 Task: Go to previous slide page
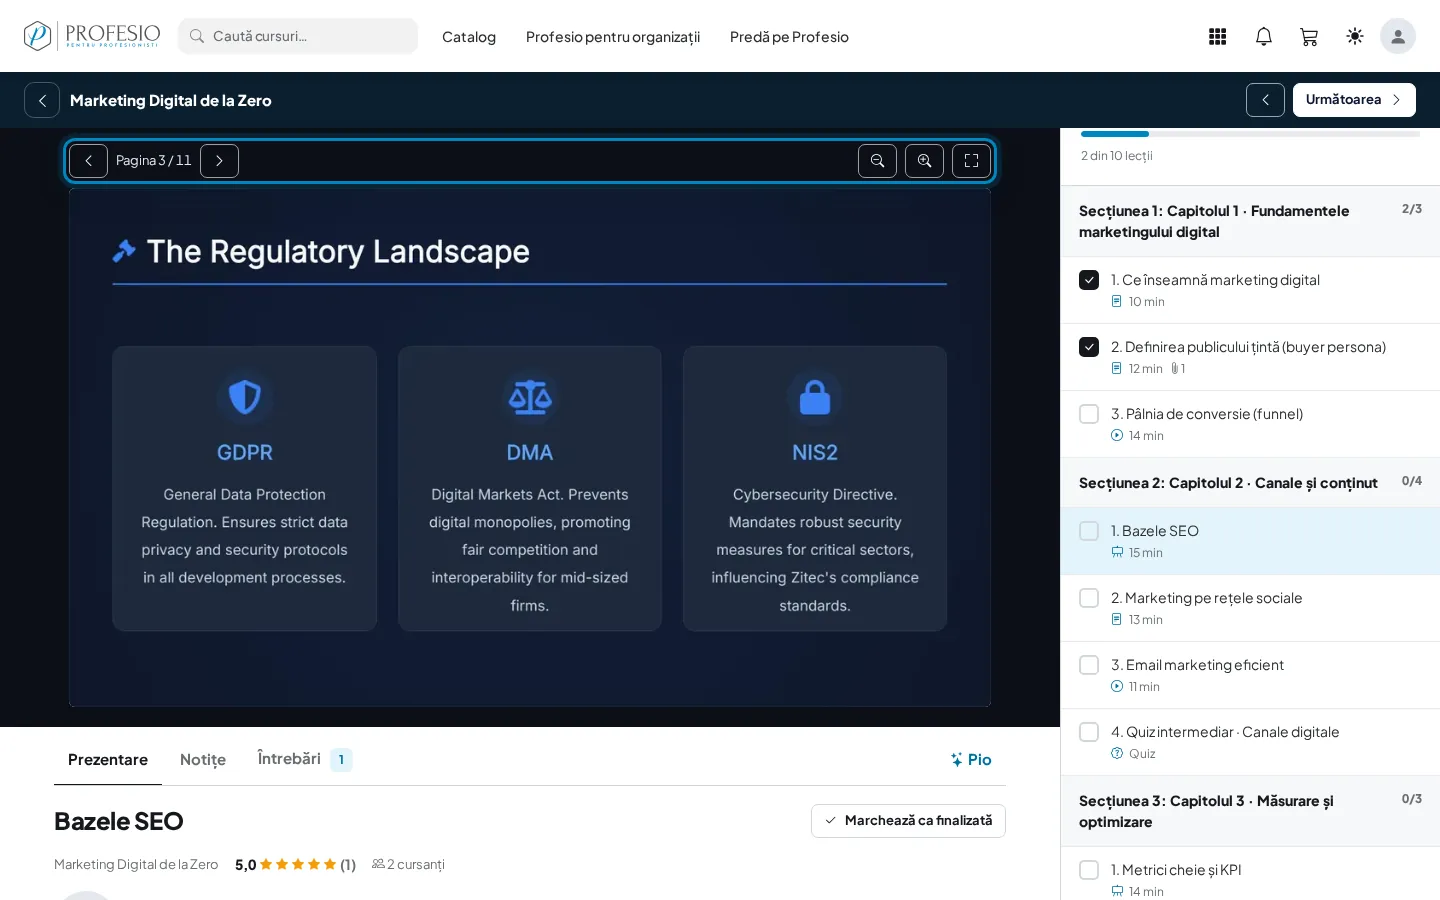pos(88,161)
